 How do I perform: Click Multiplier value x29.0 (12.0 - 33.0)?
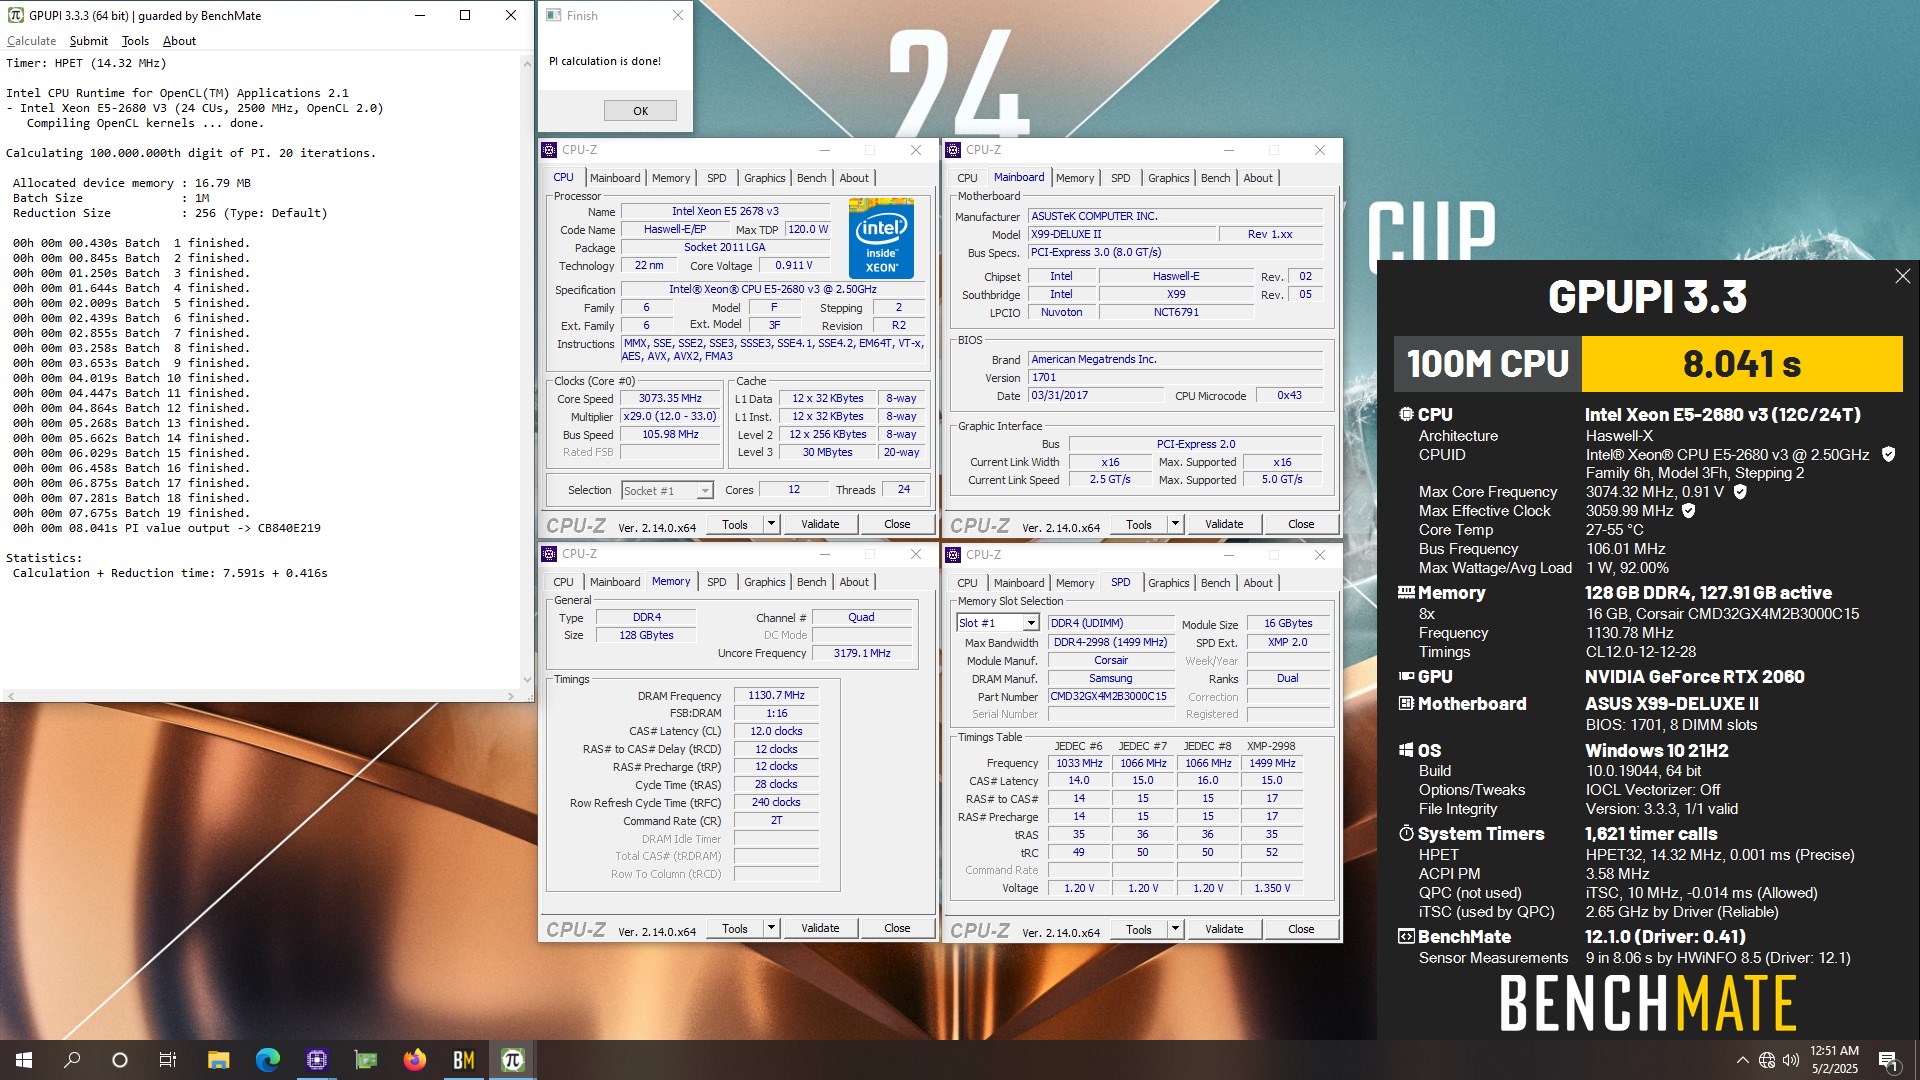click(x=670, y=416)
